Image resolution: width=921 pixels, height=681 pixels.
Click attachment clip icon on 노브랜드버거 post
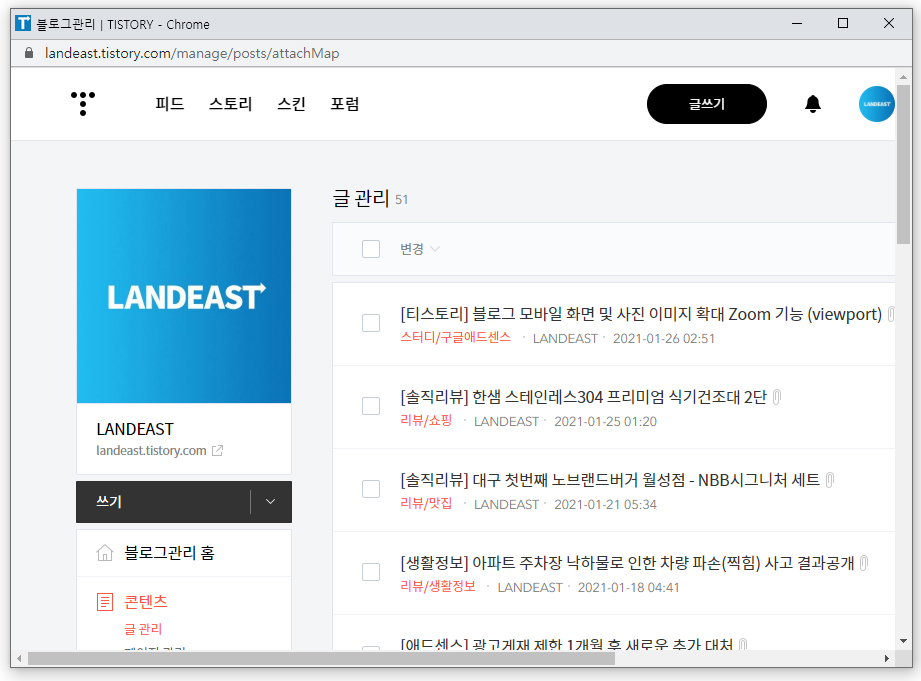click(x=829, y=480)
